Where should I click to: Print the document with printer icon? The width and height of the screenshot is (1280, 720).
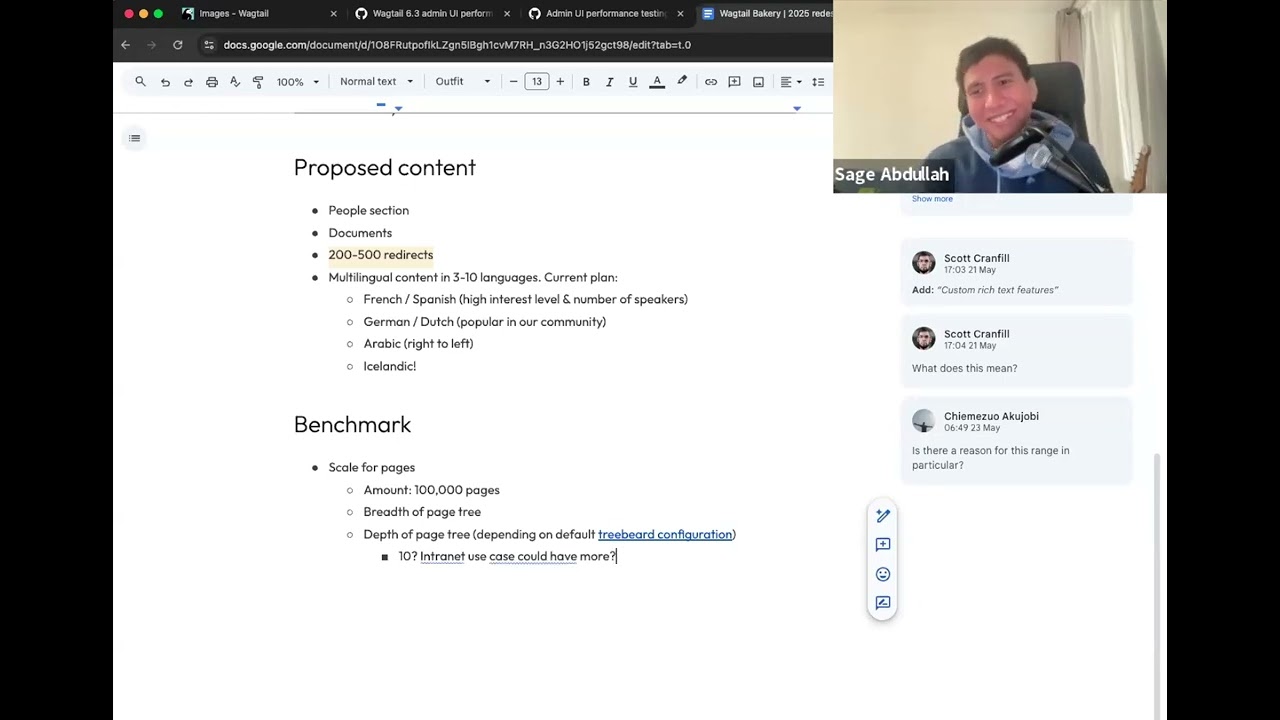212,82
